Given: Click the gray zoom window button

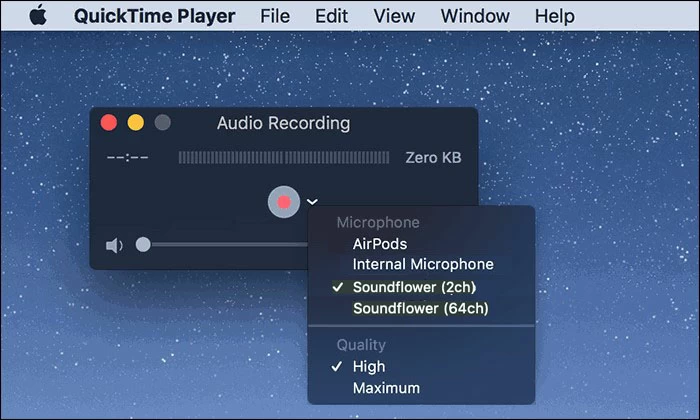Looking at the screenshot, I should [161, 124].
